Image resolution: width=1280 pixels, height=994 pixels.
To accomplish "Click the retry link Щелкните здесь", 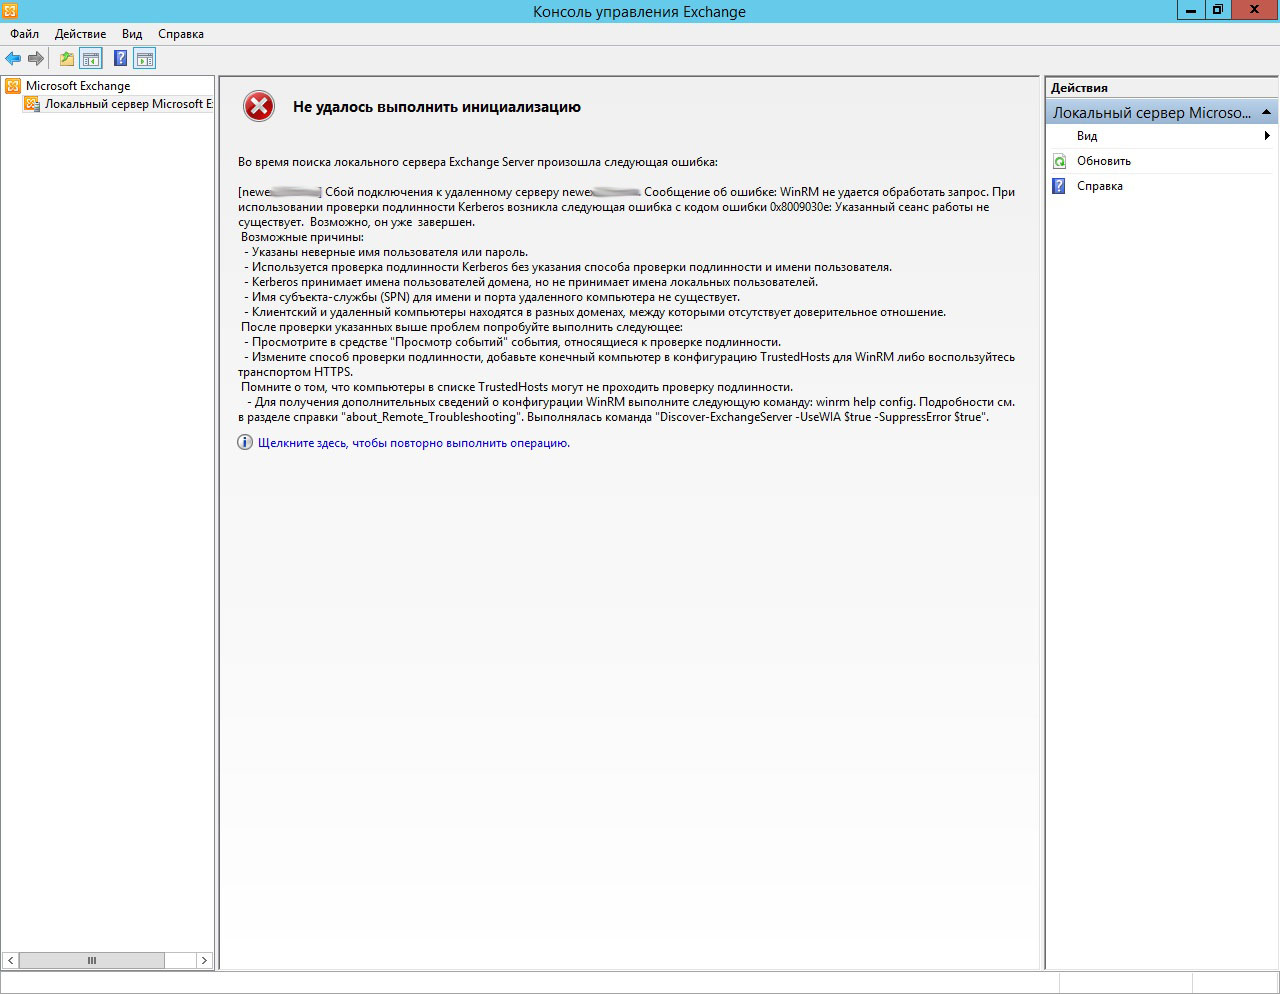I will pos(414,443).
